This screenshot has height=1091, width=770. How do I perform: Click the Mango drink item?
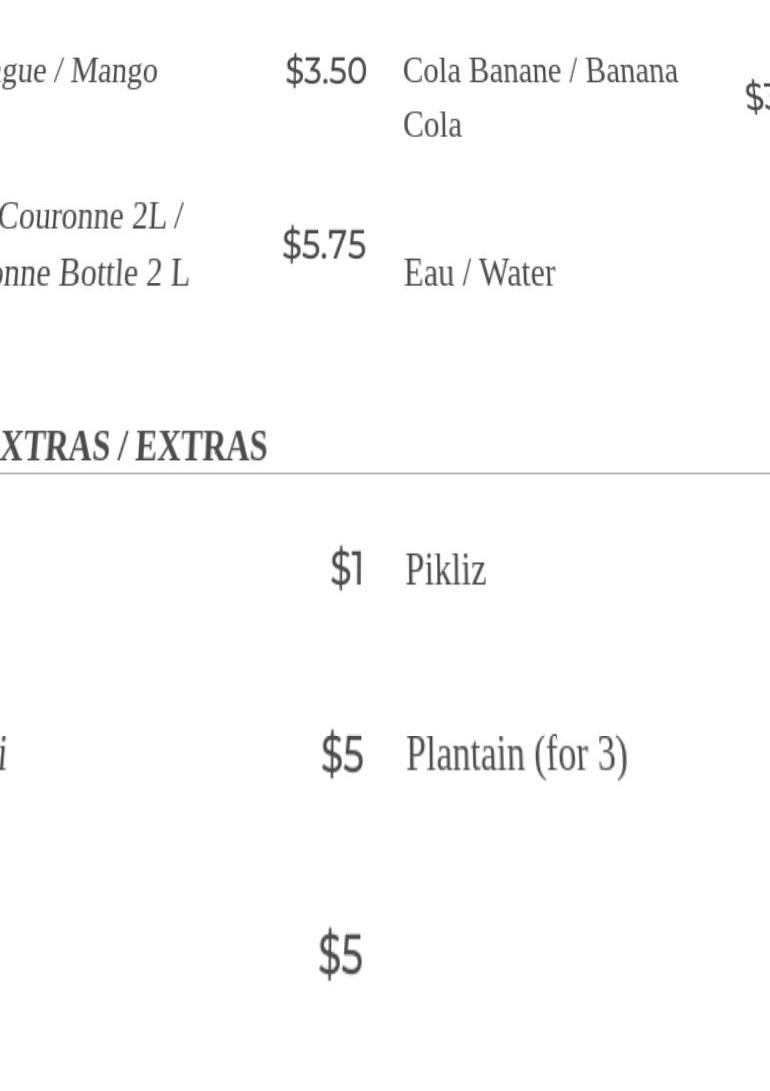pyautogui.click(x=80, y=72)
